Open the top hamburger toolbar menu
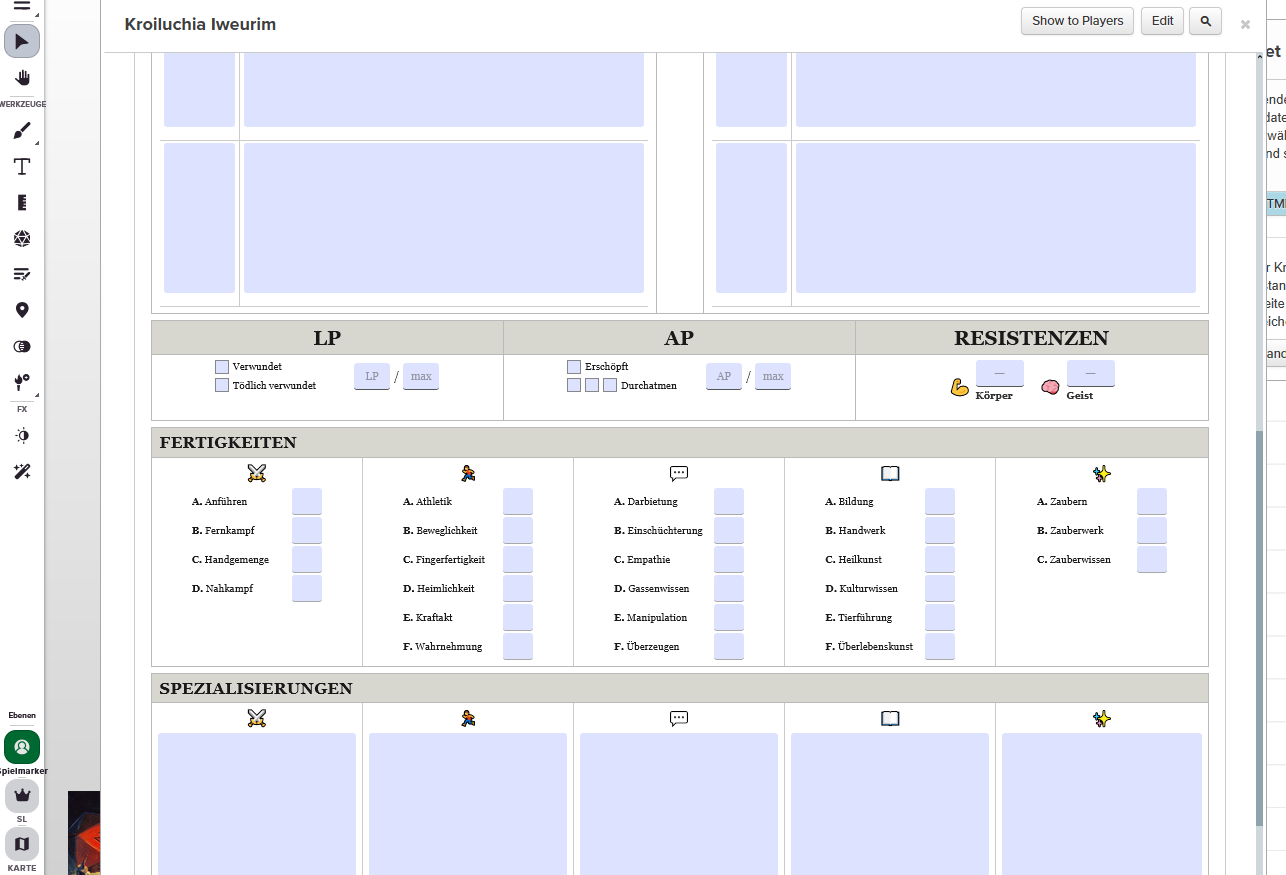The width and height of the screenshot is (1286, 875). pyautogui.click(x=22, y=6)
